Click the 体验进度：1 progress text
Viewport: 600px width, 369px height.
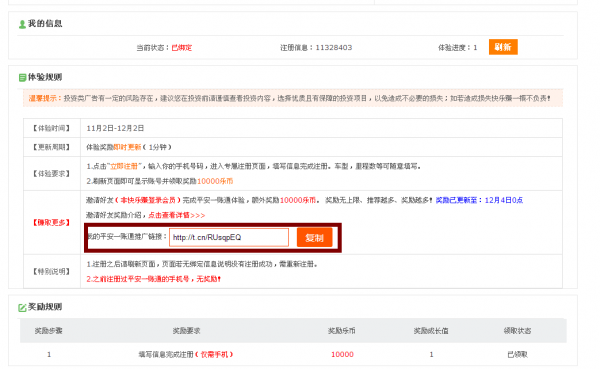(457, 48)
